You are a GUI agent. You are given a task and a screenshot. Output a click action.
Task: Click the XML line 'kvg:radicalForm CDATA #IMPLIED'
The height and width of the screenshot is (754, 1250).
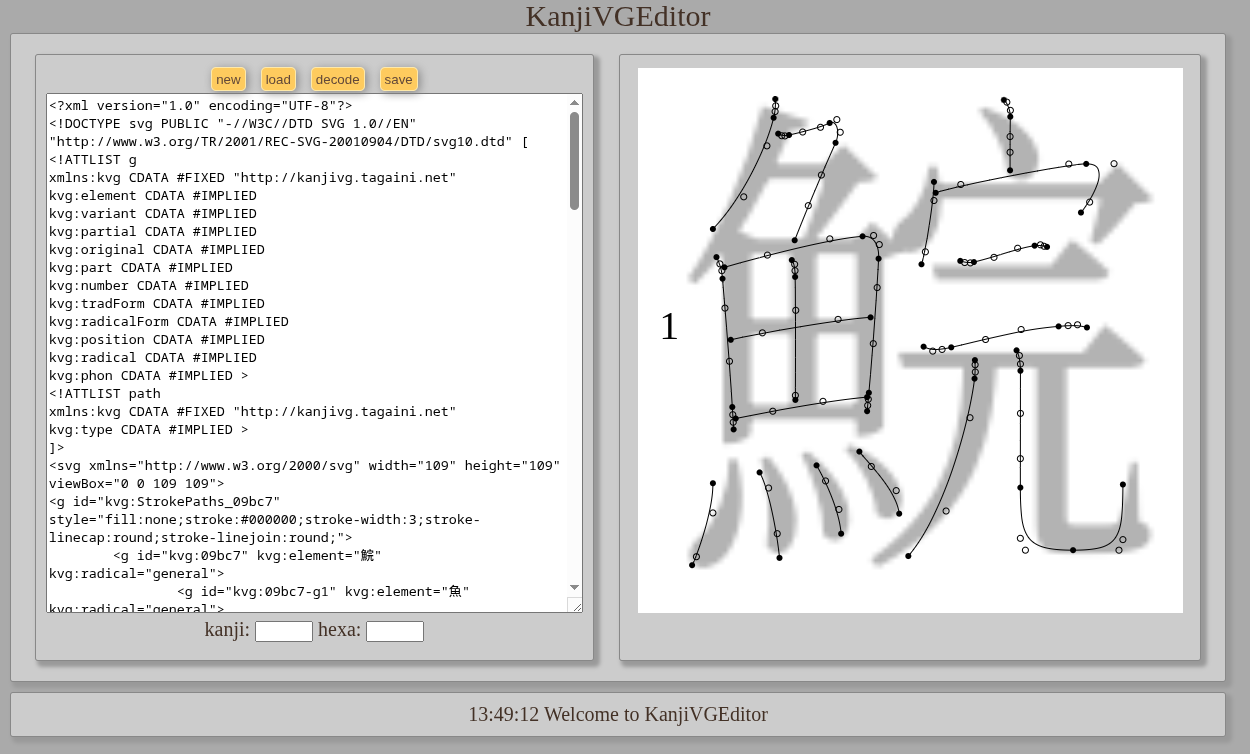tap(169, 321)
